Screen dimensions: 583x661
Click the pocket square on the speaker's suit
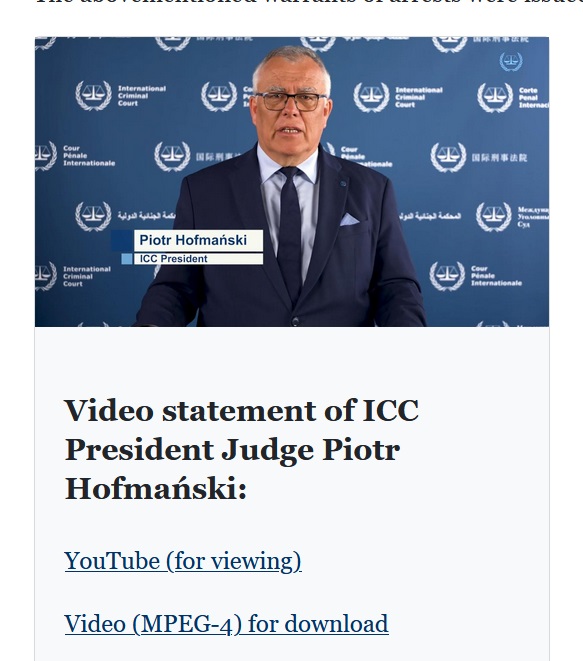click(x=349, y=219)
